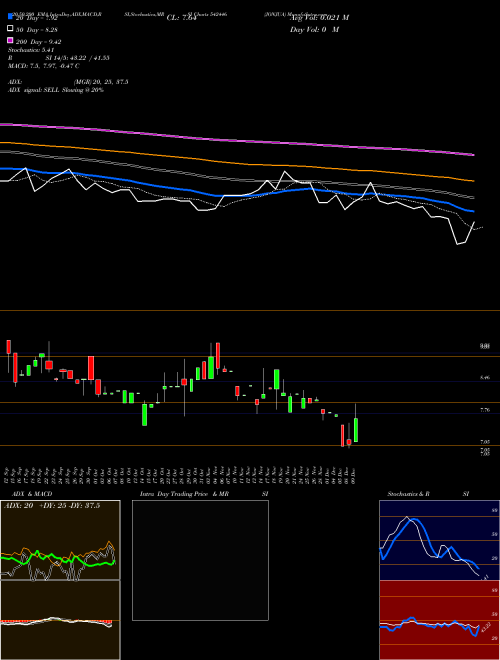The width and height of the screenshot is (500, 660).
Task: Click the '20 Day - 7.92' legend text
Action: tap(36, 19)
